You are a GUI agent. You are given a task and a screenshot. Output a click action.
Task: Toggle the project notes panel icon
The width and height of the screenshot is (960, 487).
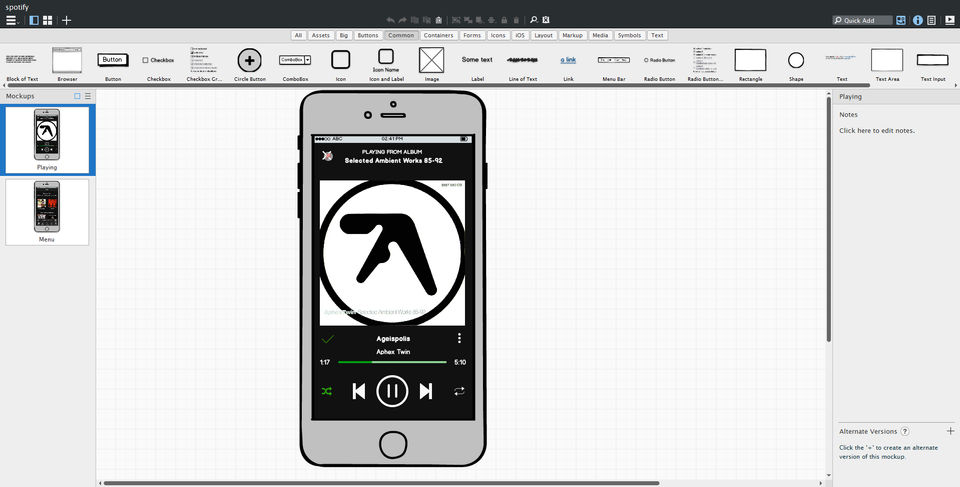(x=932, y=20)
